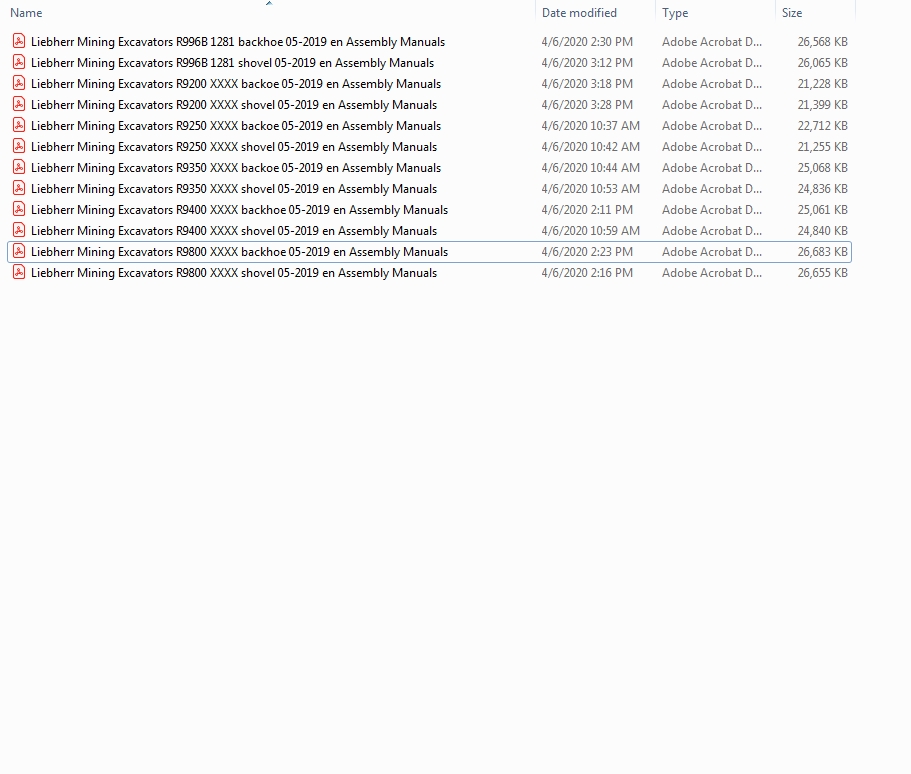Click PDF icon of R9350 XXXX backoe manual
This screenshot has height=774, width=911.
point(19,167)
